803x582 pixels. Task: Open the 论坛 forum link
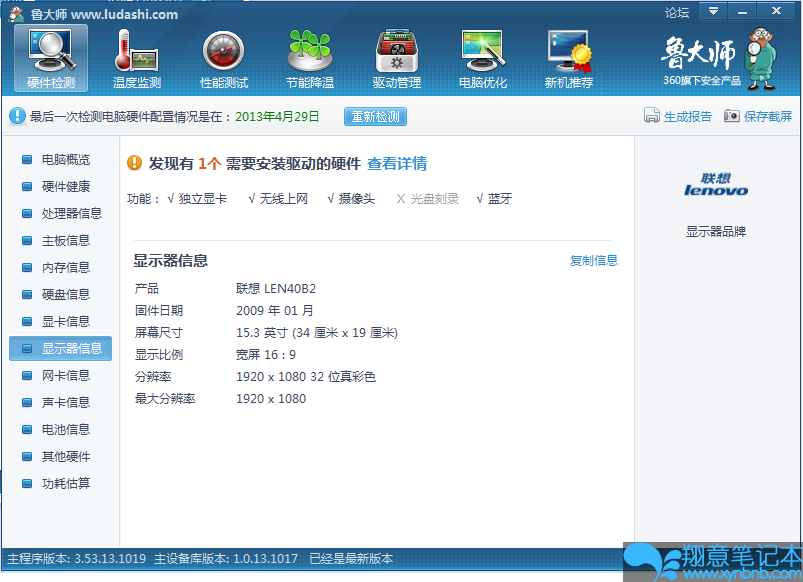[x=677, y=12]
